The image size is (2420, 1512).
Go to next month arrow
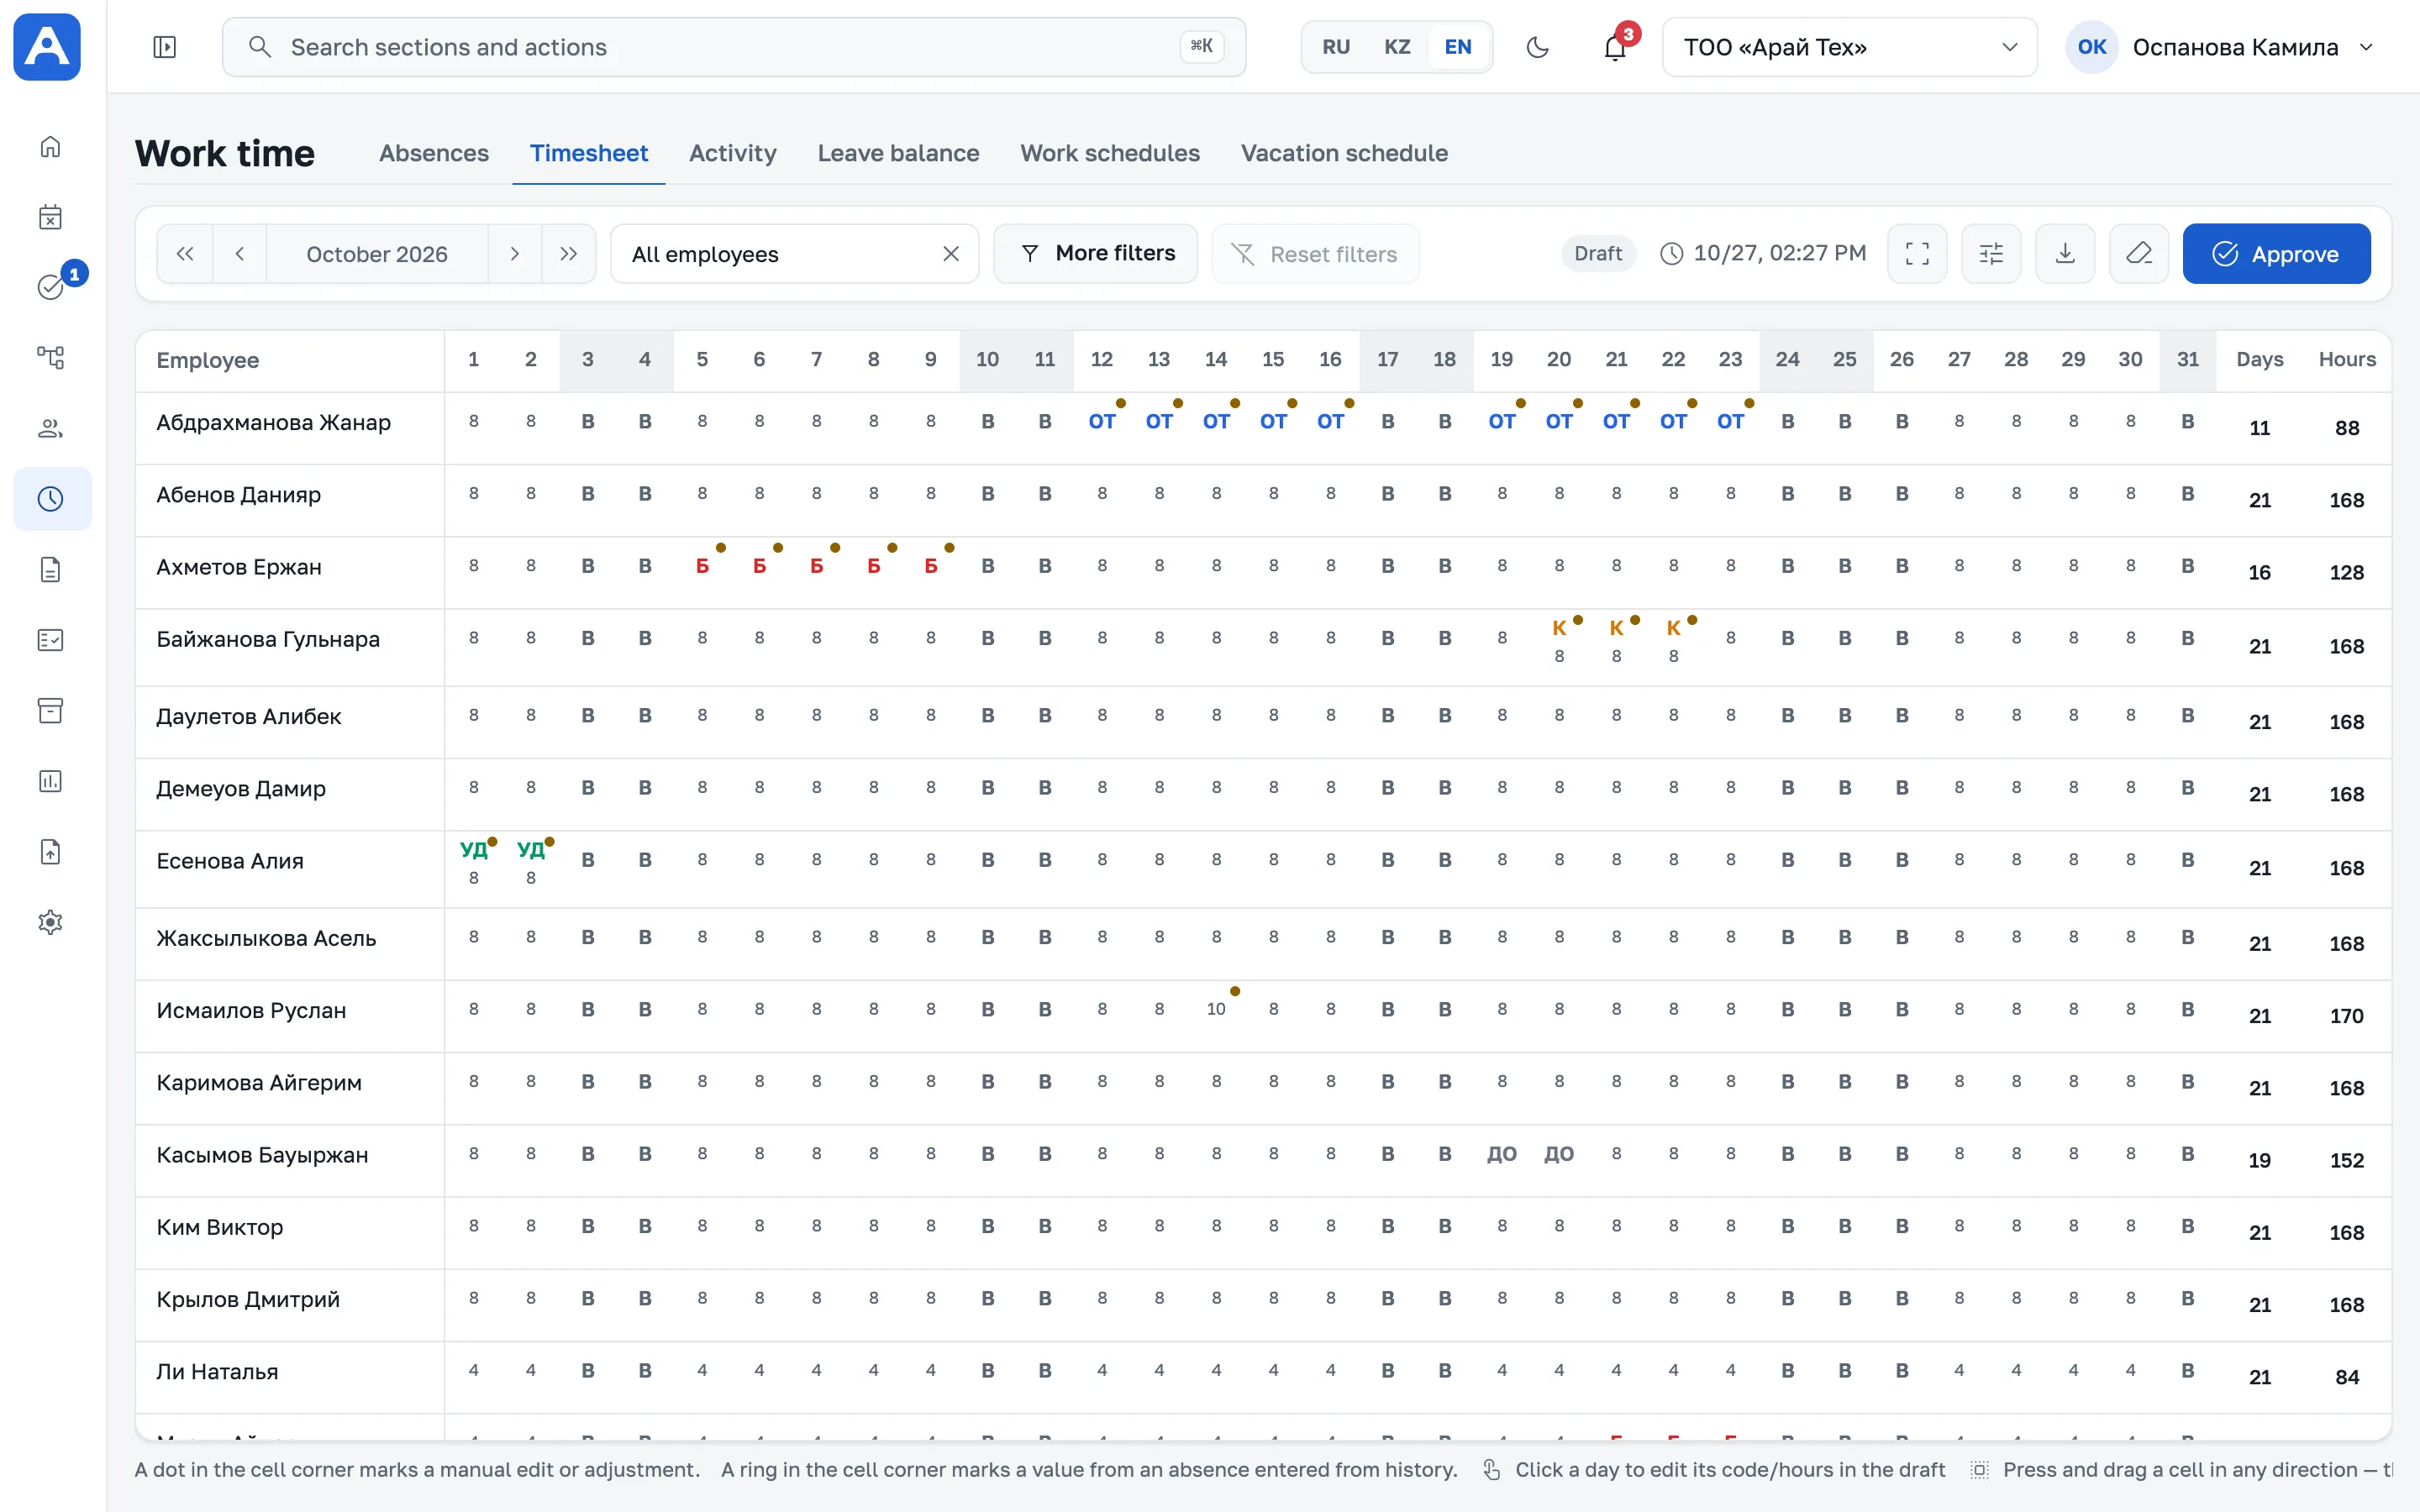514,254
